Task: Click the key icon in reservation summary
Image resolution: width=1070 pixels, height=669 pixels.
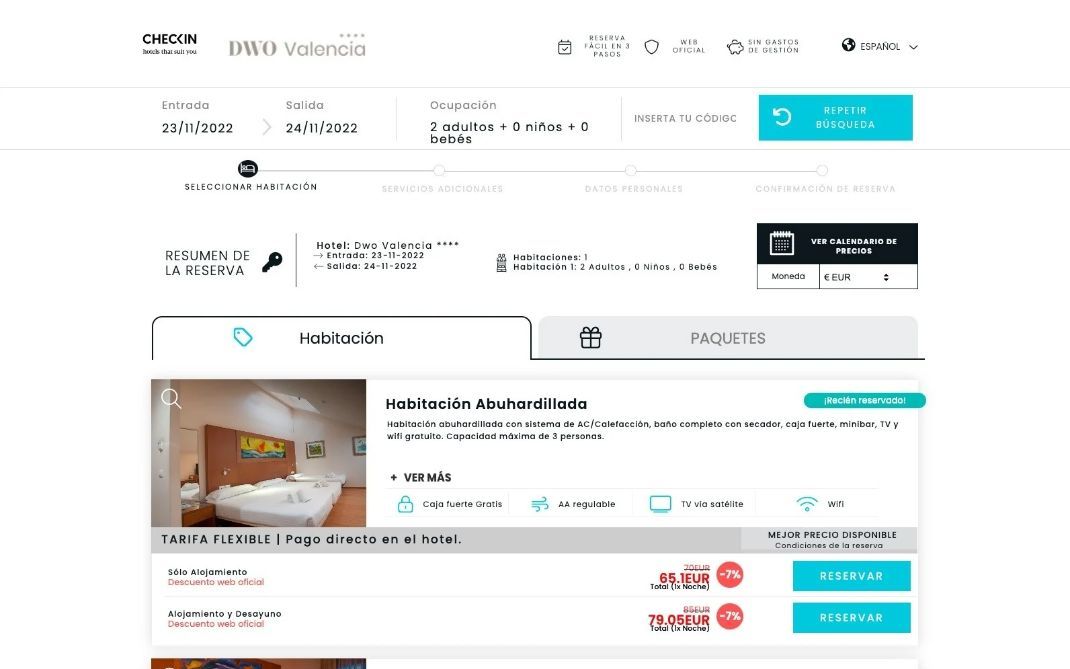Action: pyautogui.click(x=272, y=262)
